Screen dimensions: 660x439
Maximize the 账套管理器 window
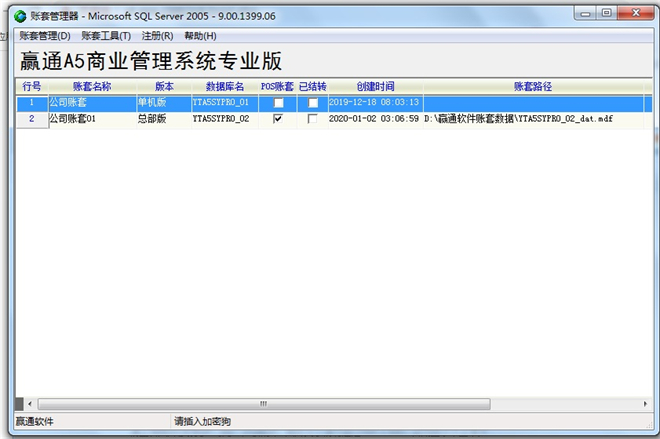607,13
